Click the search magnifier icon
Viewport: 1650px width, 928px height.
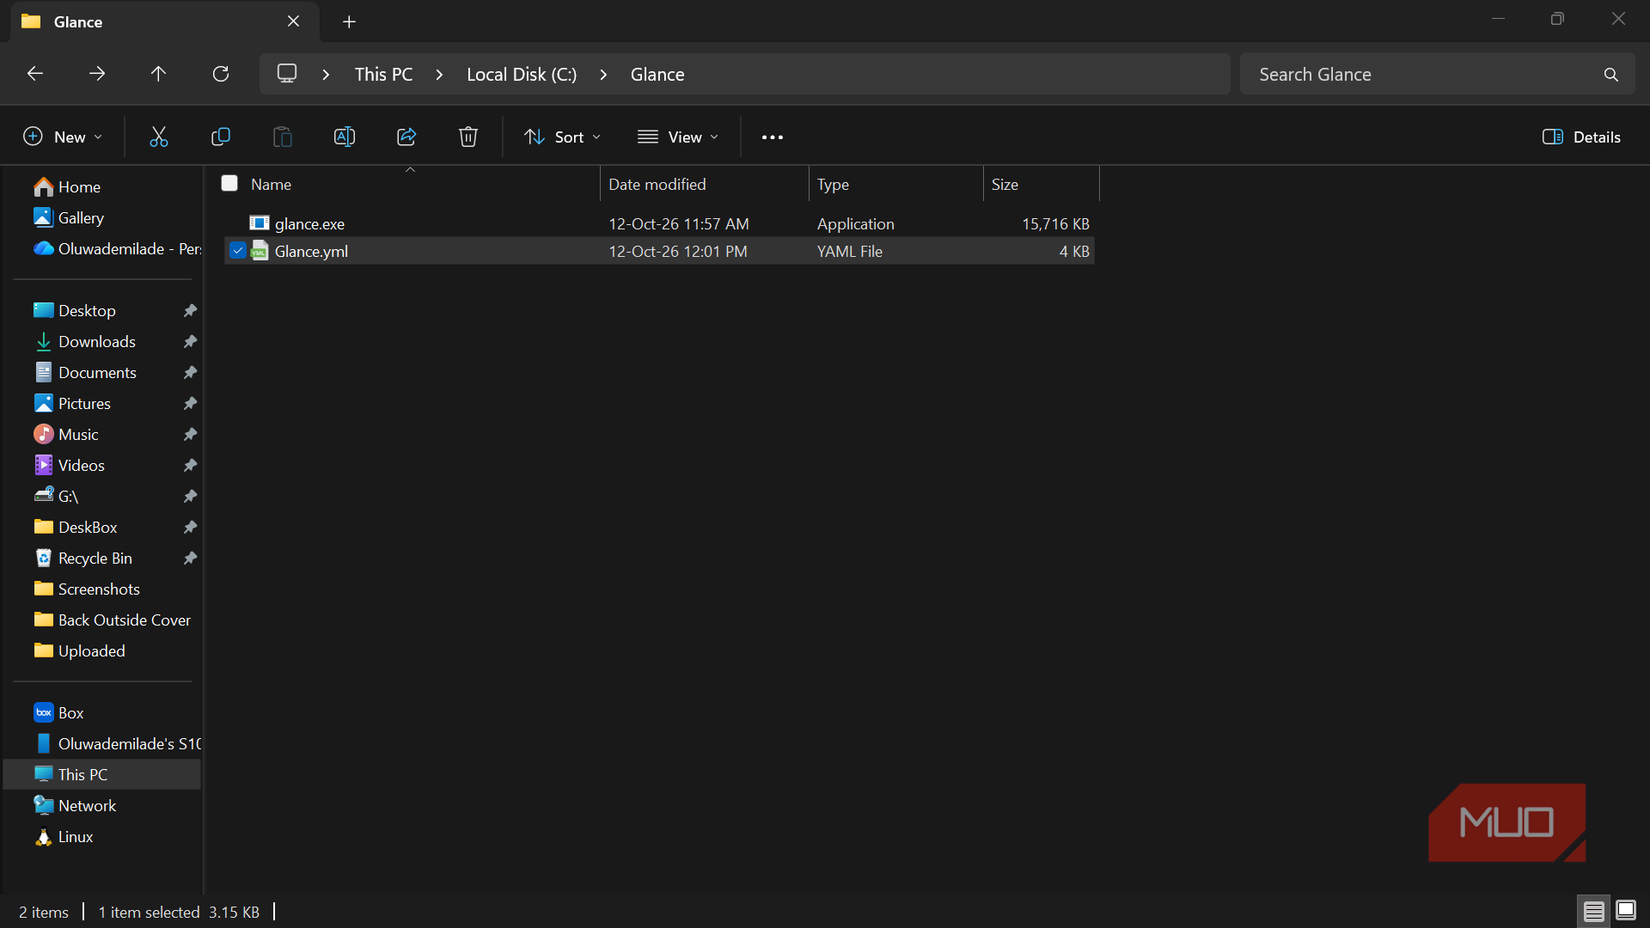[1611, 75]
